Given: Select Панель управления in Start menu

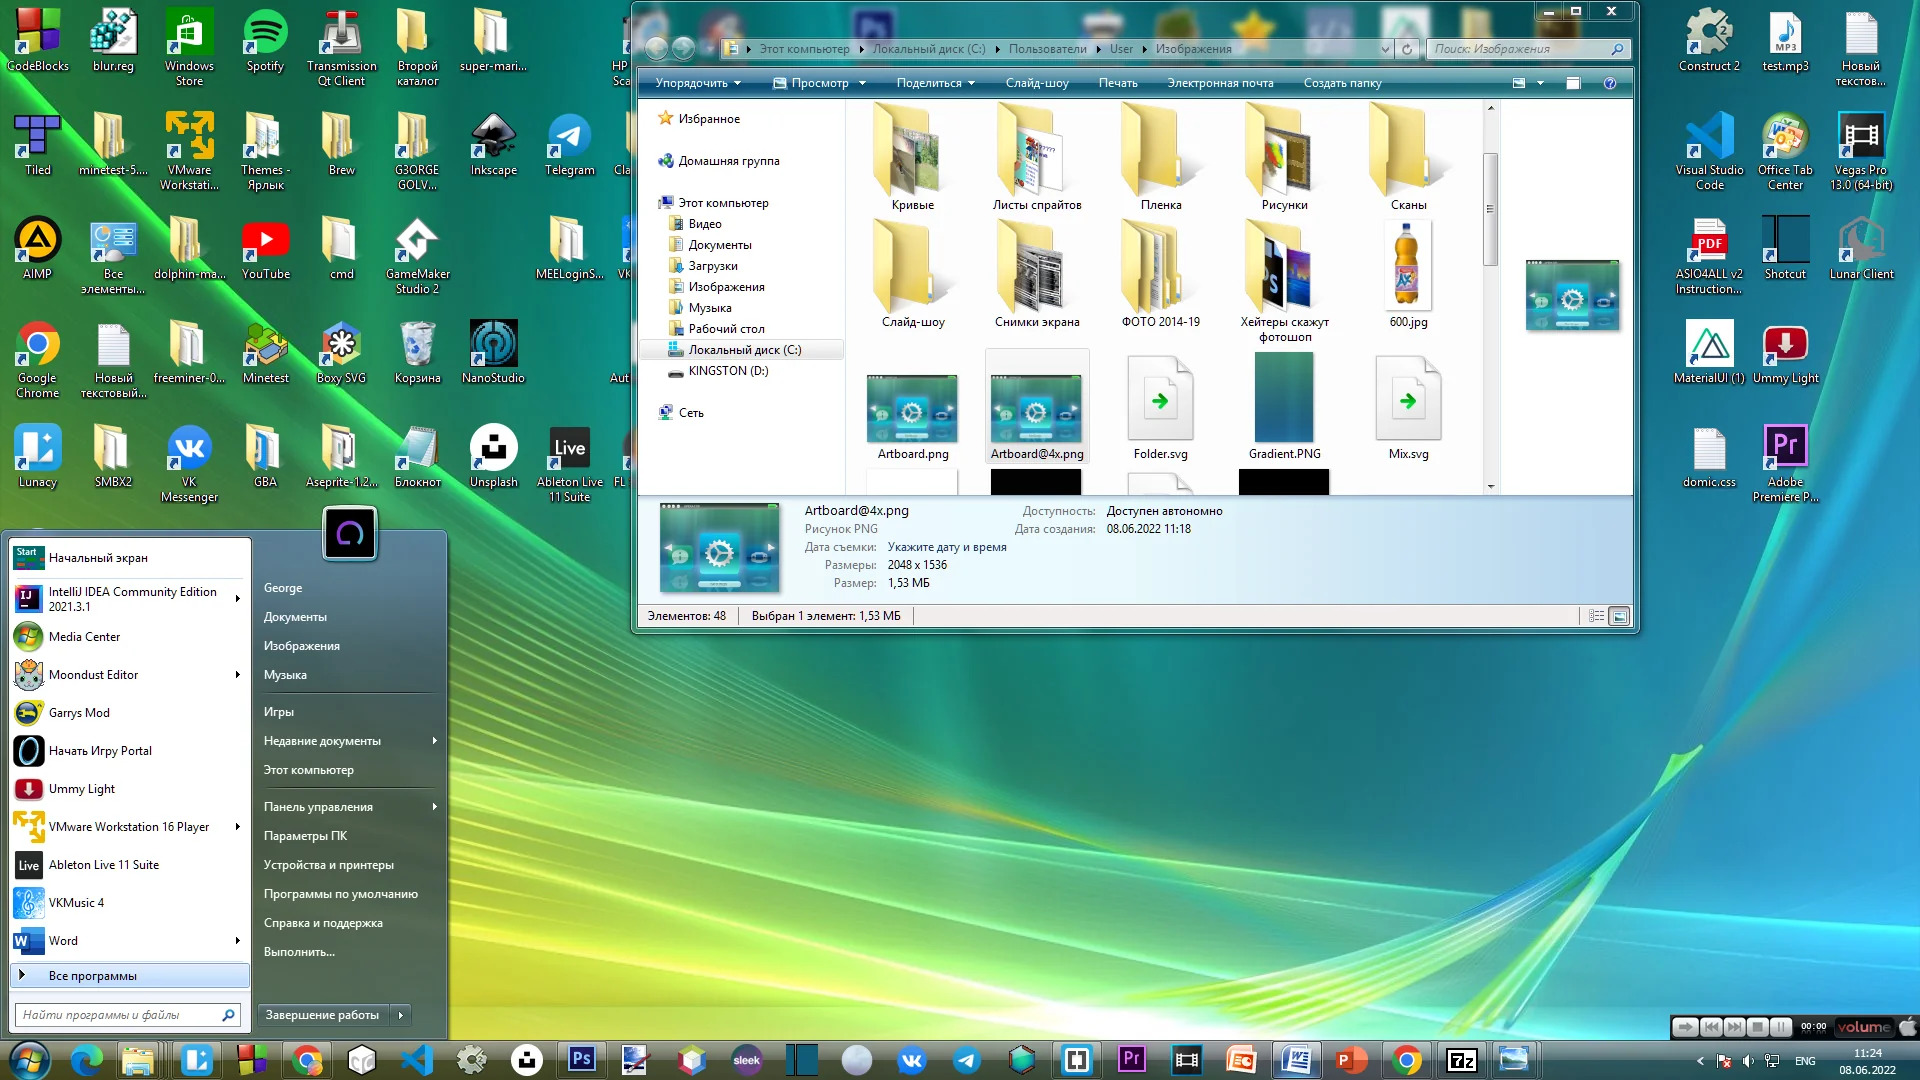Looking at the screenshot, I should tap(318, 807).
